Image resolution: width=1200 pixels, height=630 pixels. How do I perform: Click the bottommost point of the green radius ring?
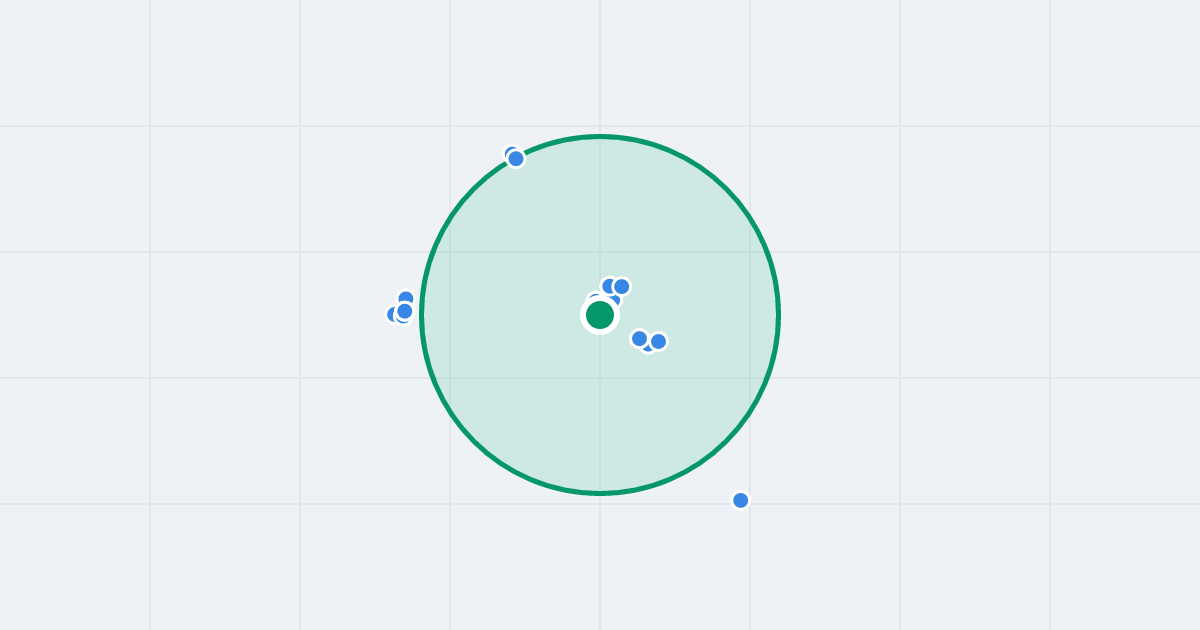[600, 493]
